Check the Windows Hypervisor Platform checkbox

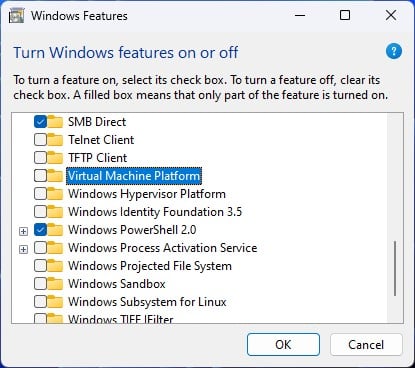[x=40, y=194]
